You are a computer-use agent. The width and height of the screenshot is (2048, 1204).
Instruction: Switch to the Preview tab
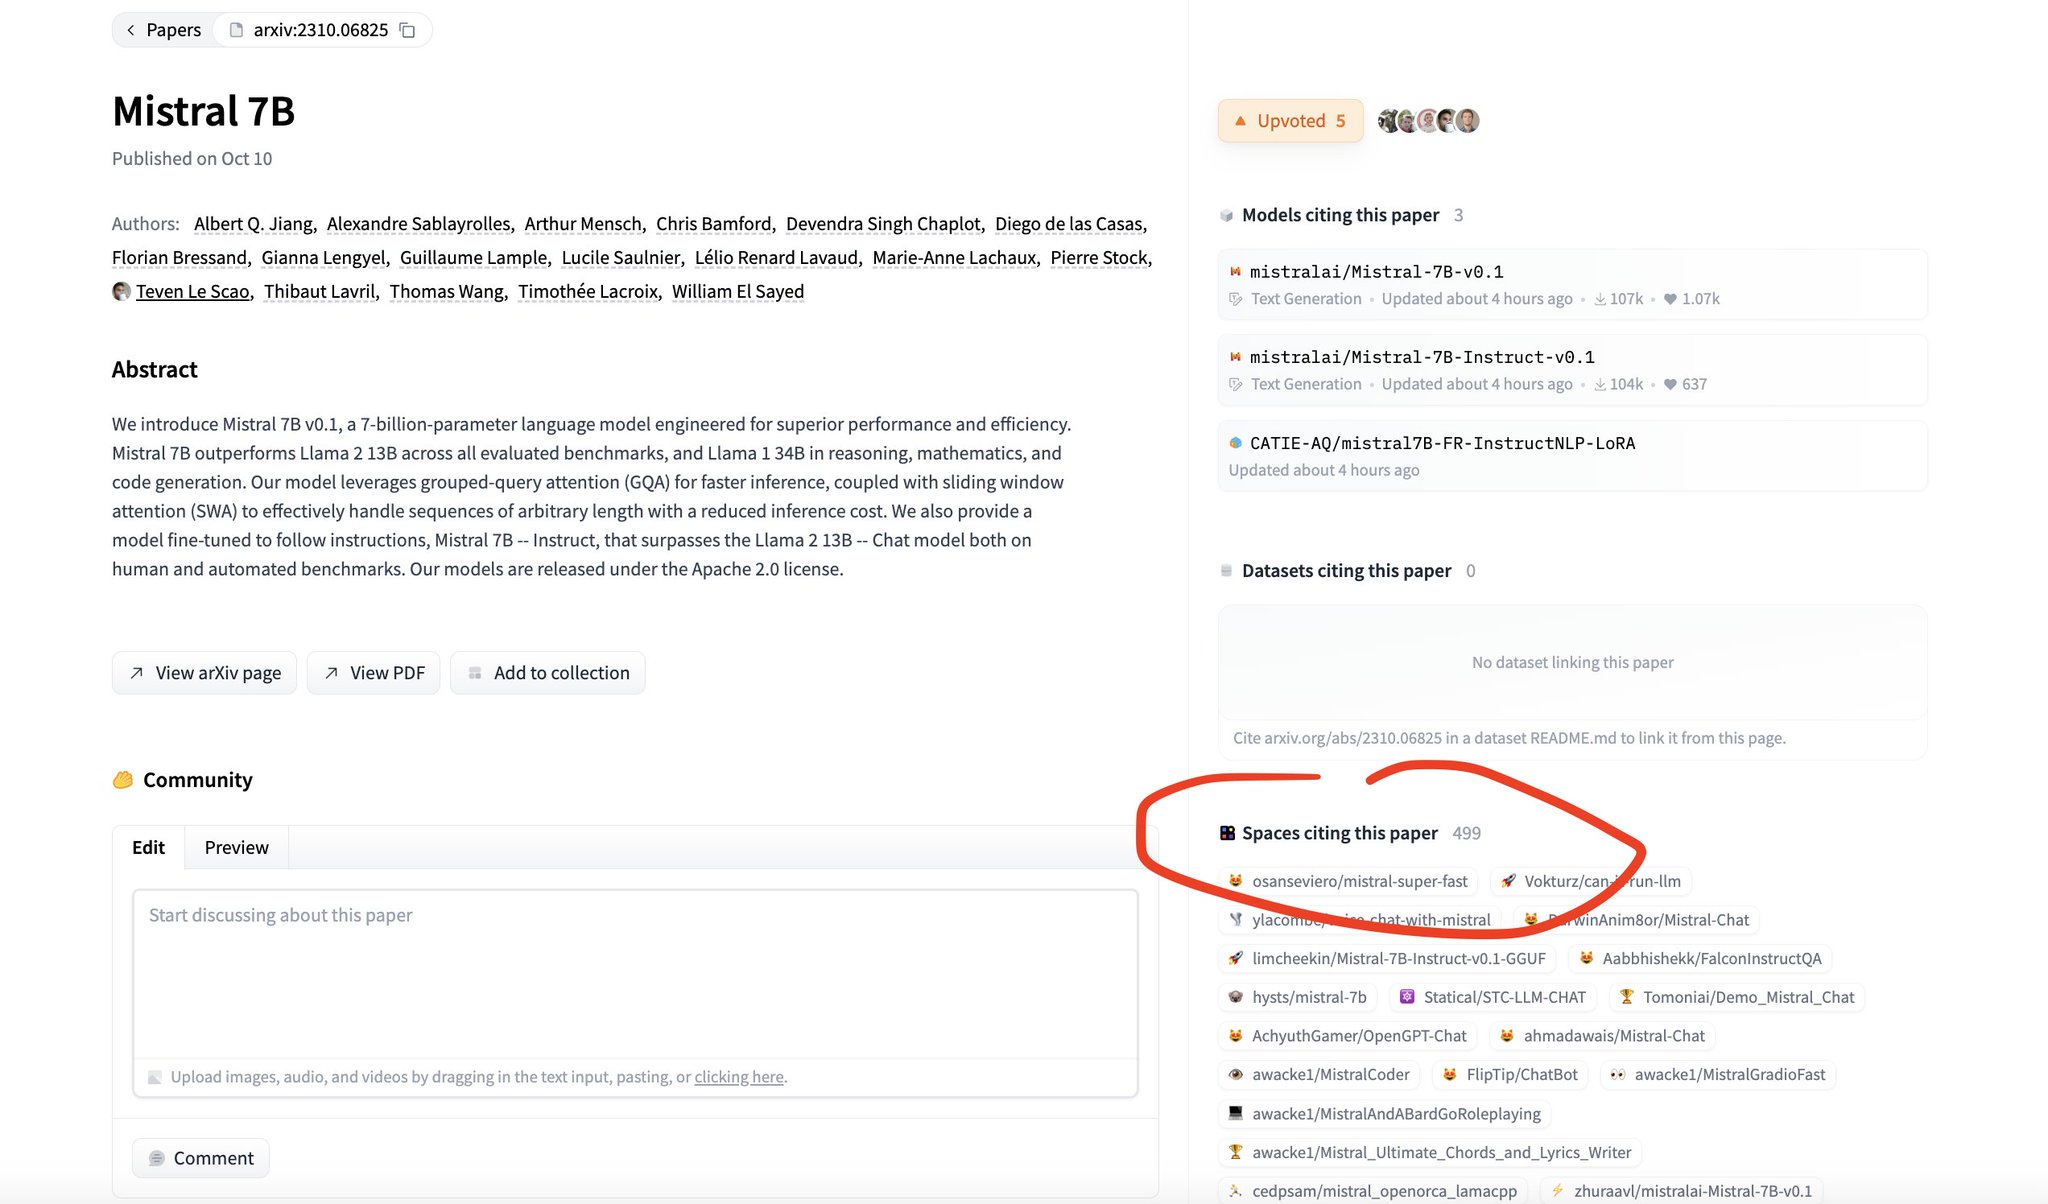(x=236, y=847)
